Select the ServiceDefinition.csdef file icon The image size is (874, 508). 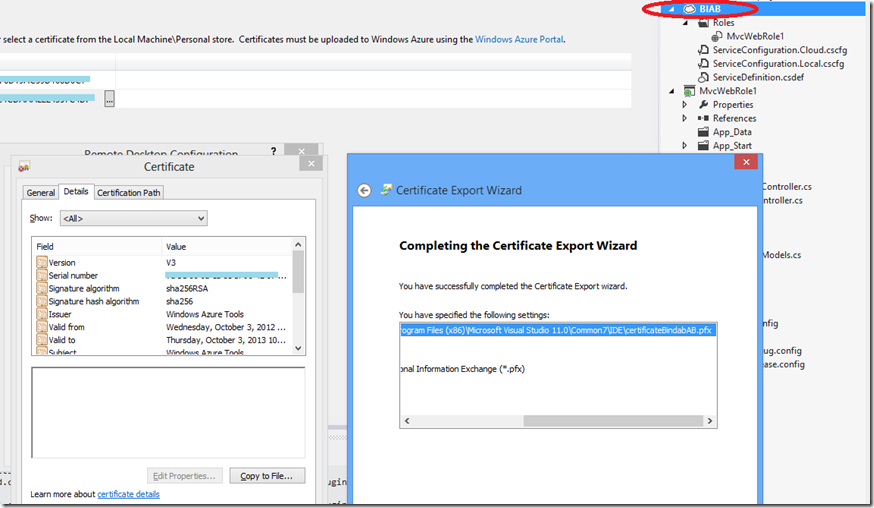(x=703, y=78)
